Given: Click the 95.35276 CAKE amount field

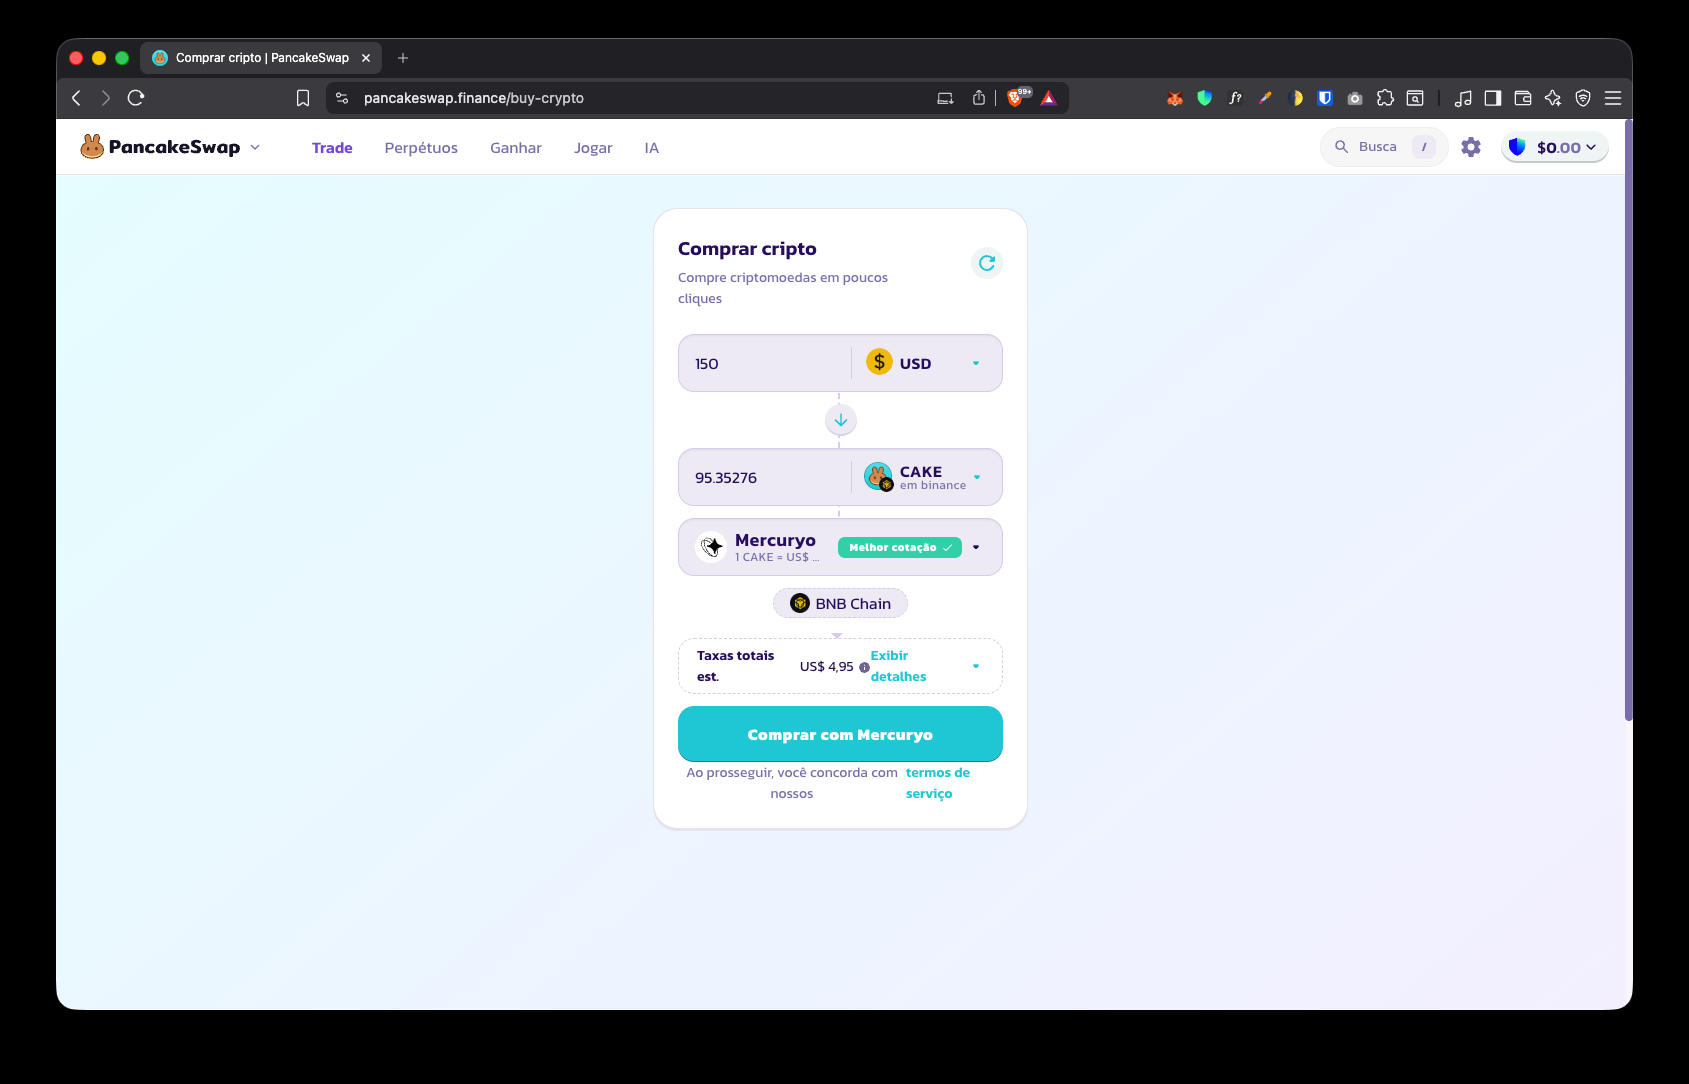Looking at the screenshot, I should [x=764, y=477].
